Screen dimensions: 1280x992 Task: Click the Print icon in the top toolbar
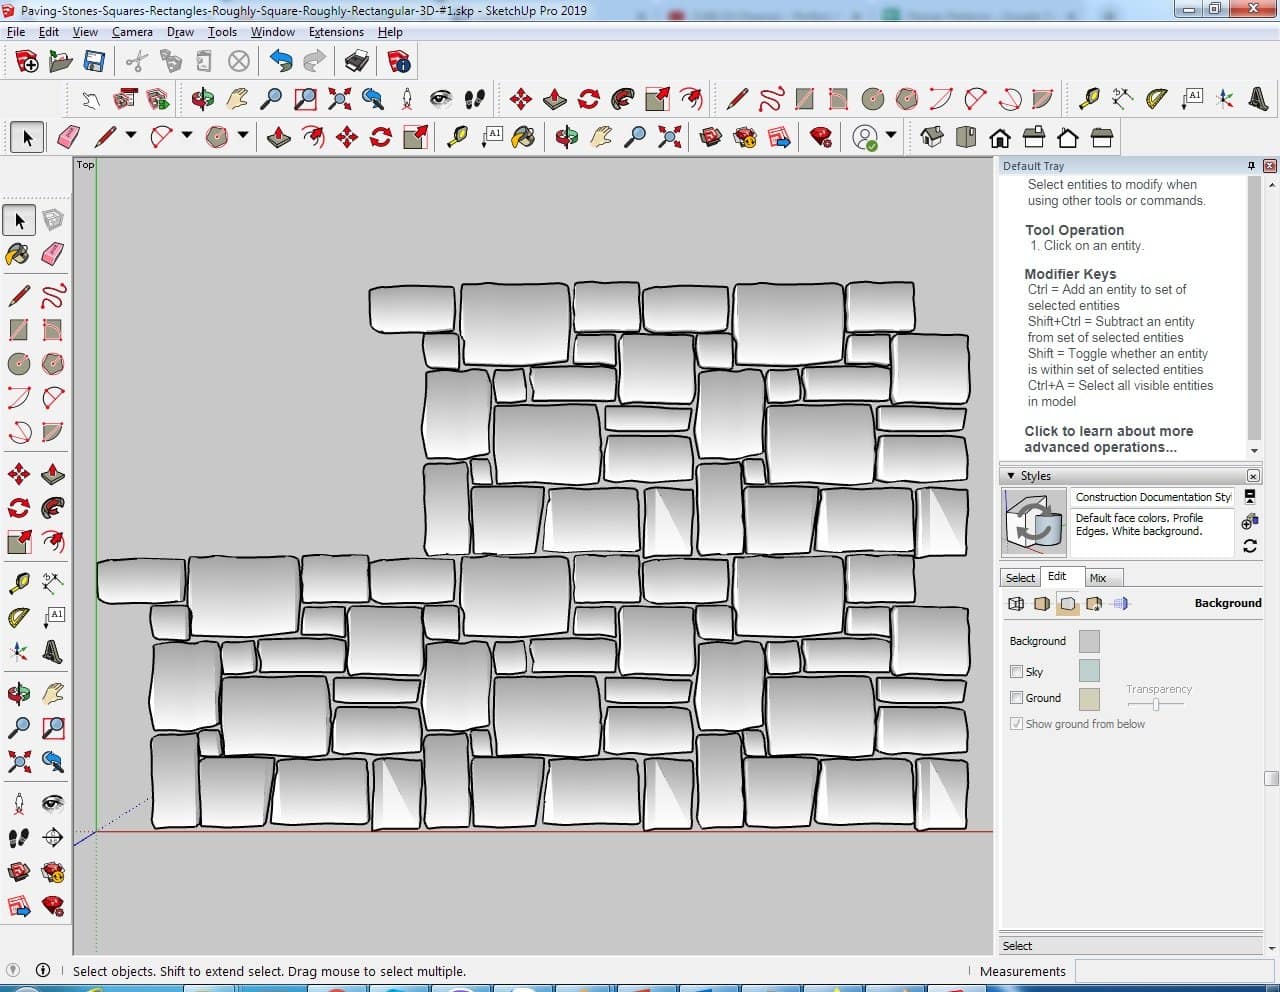pyautogui.click(x=356, y=62)
